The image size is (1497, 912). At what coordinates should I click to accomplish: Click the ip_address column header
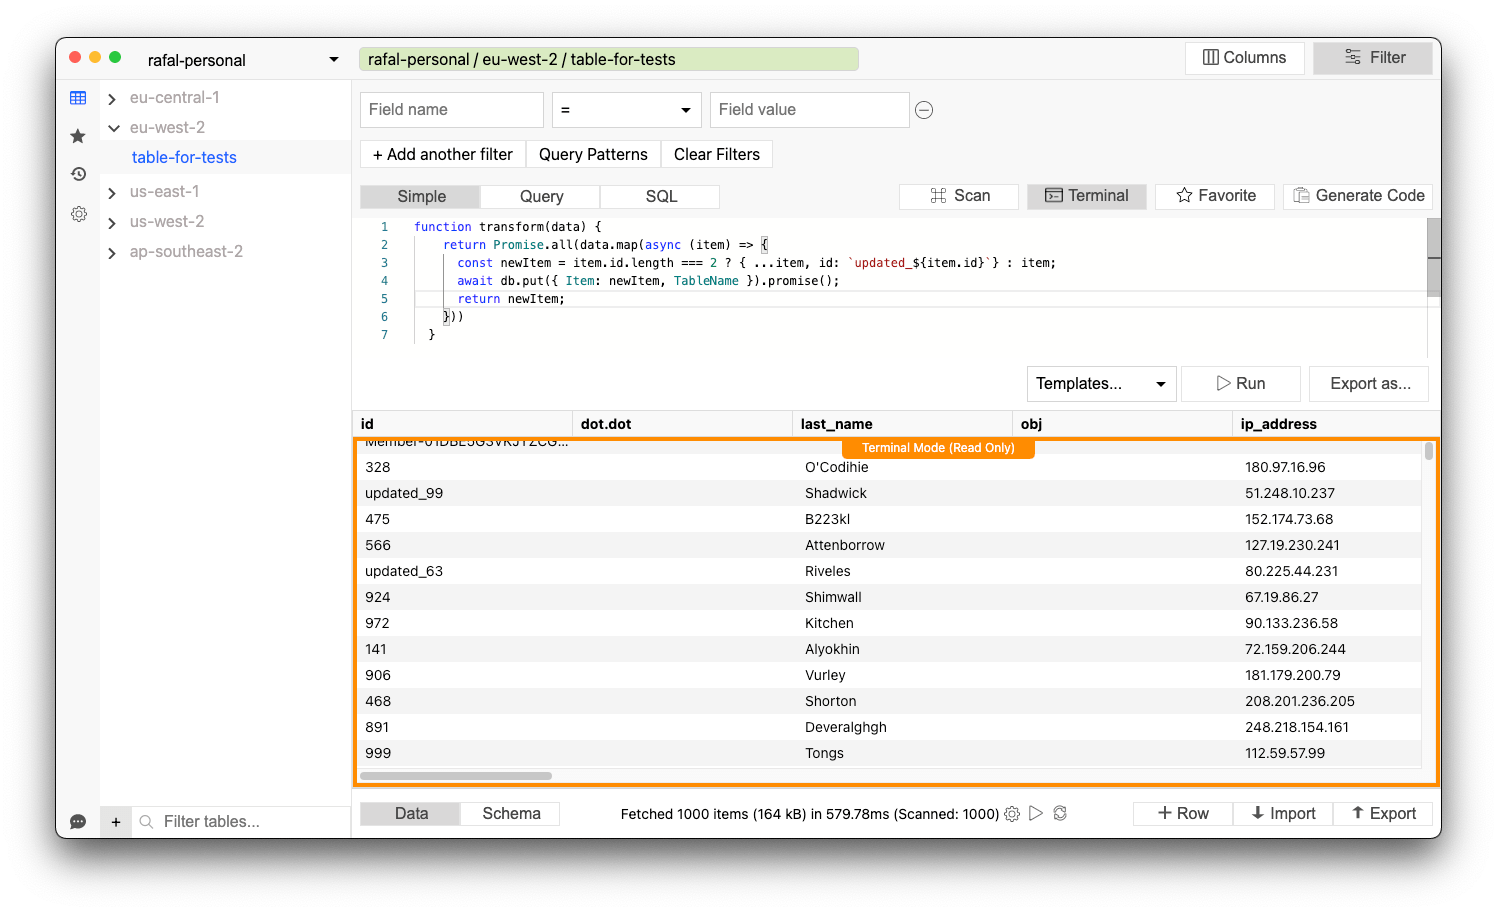[1336, 424]
